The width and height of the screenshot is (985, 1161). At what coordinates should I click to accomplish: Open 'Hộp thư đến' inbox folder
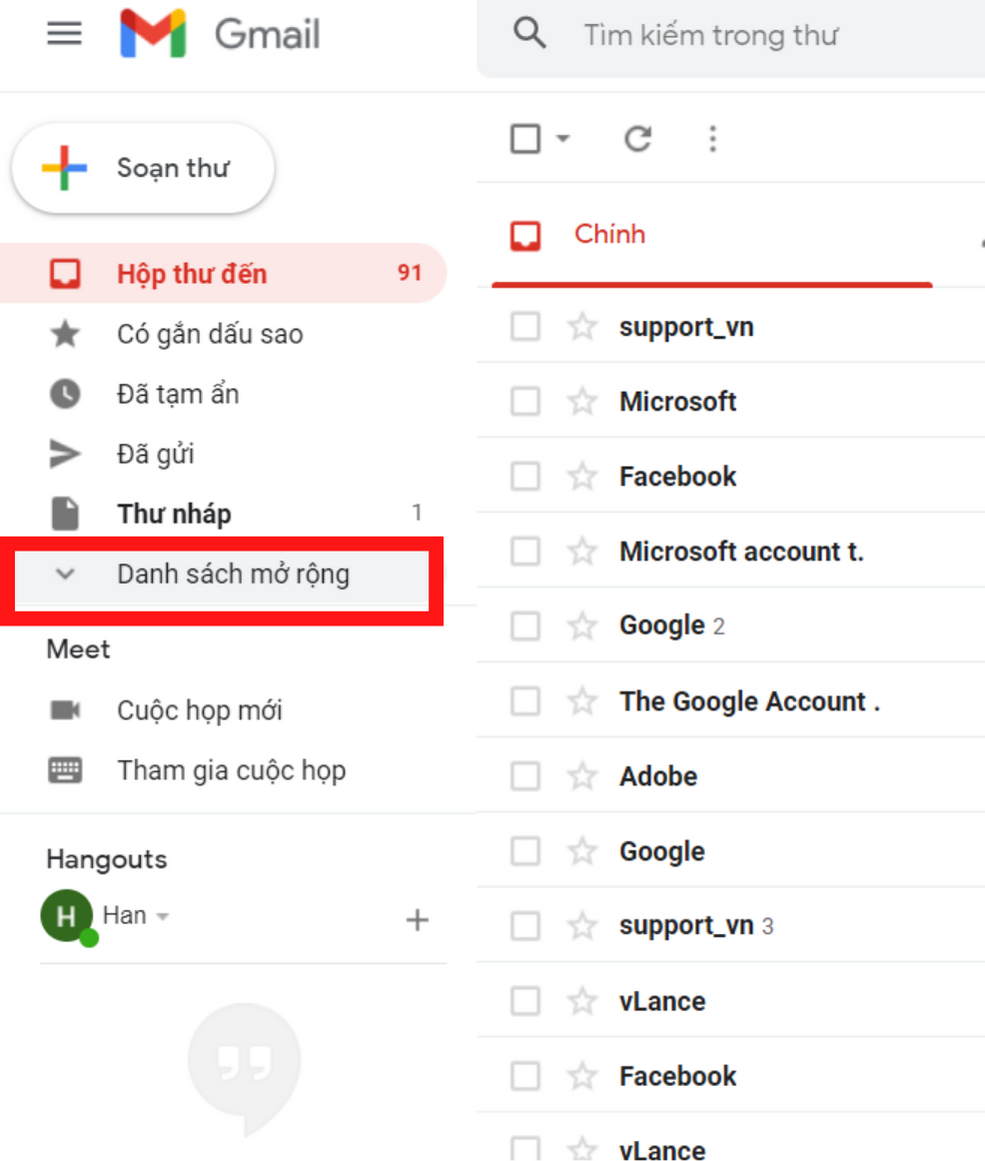pyautogui.click(x=222, y=273)
